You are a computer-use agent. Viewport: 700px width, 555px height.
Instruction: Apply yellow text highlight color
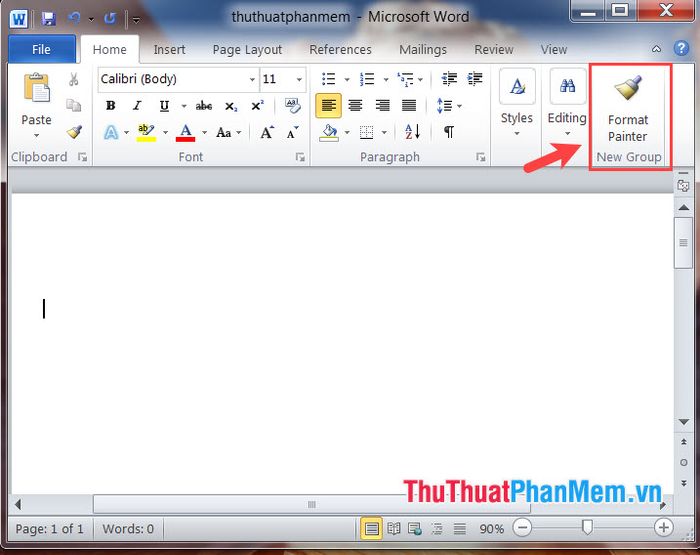(146, 133)
